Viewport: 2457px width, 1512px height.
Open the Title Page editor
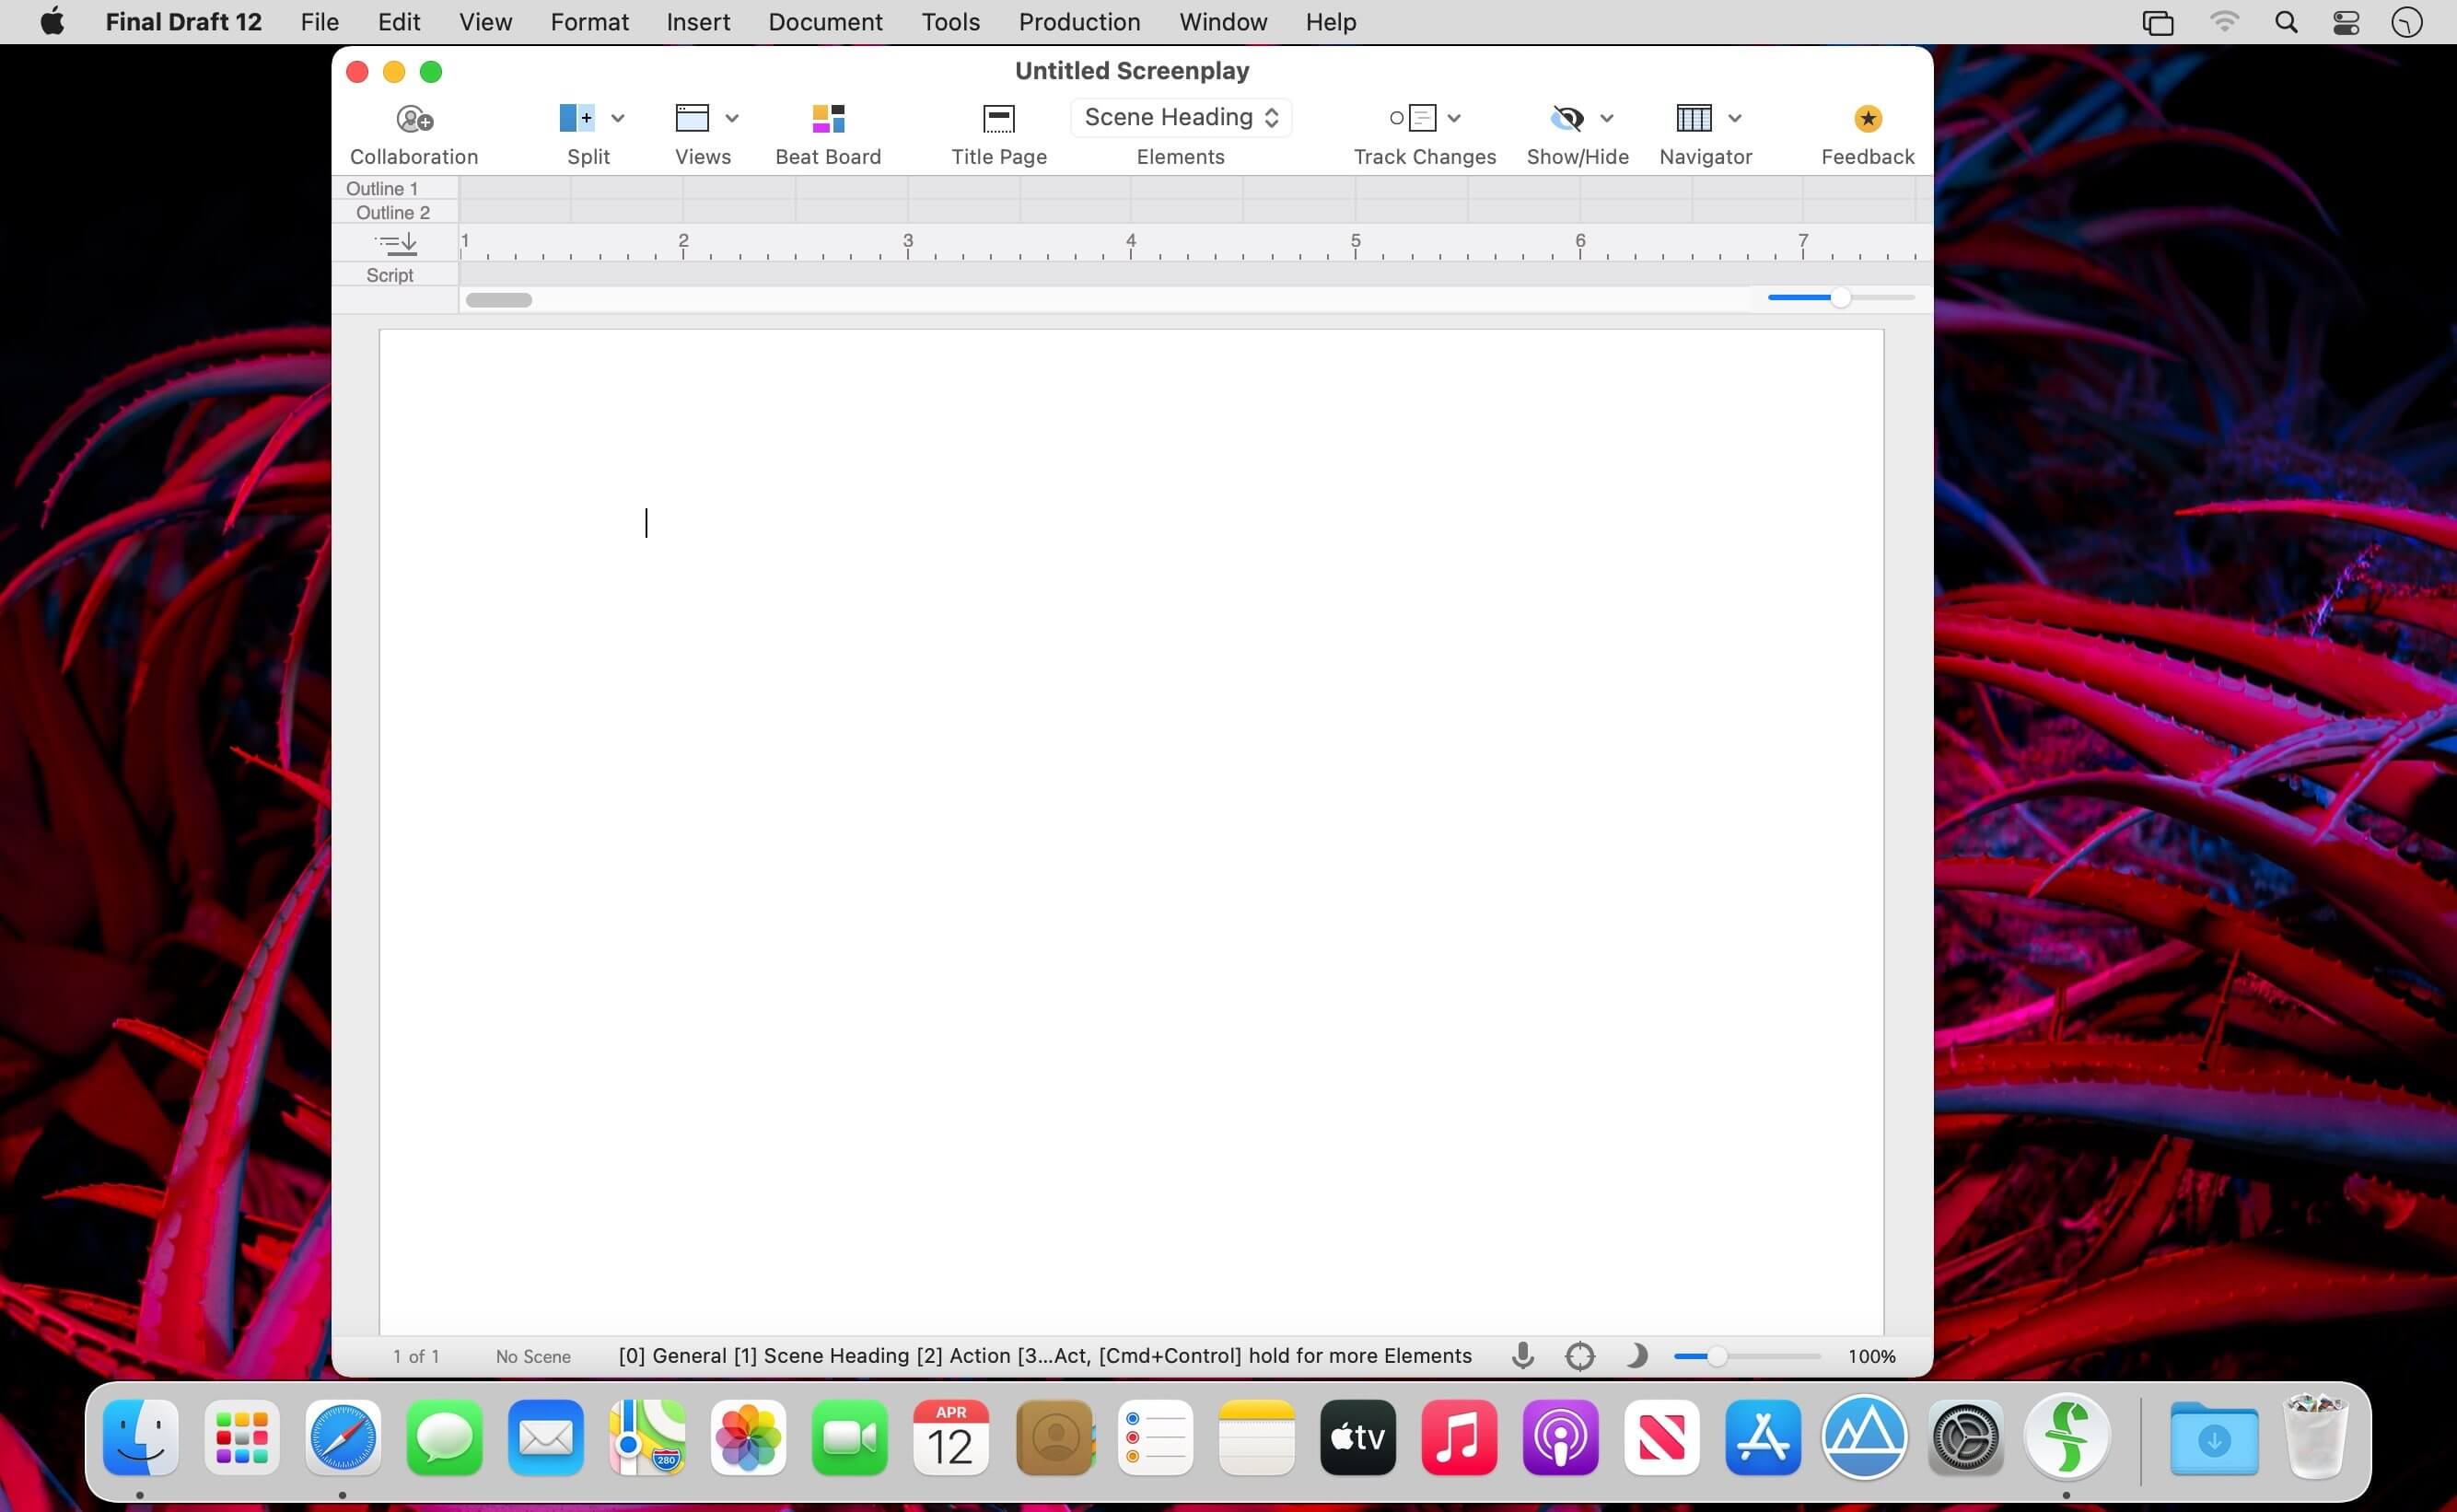pos(998,119)
